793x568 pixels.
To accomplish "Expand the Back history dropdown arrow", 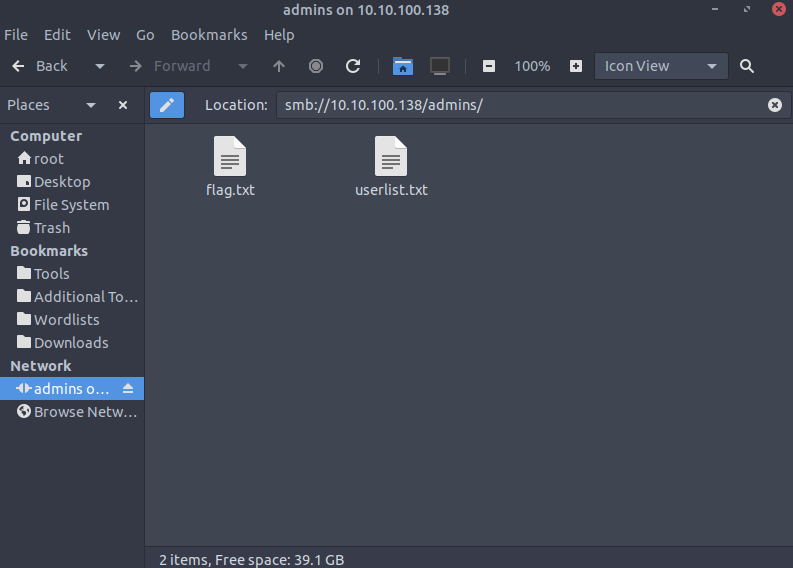I will coord(100,66).
